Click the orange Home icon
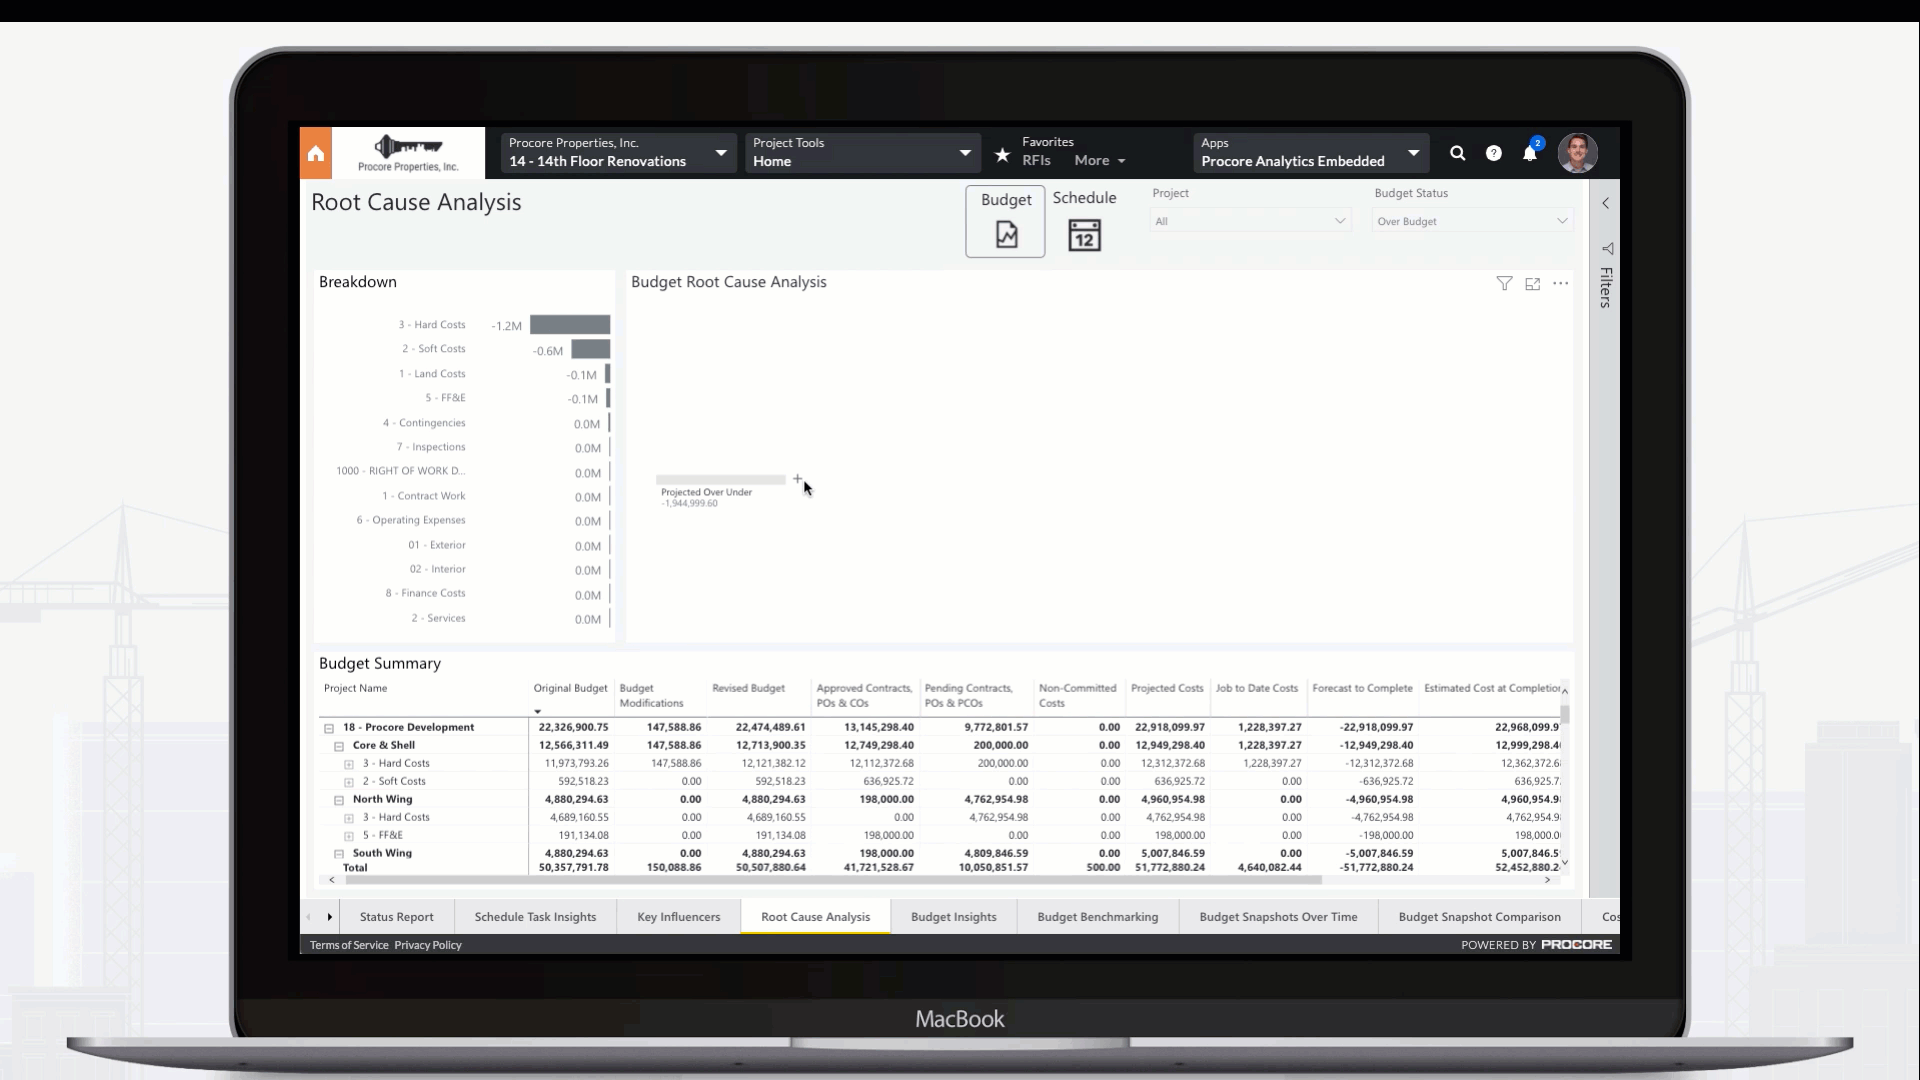 (316, 153)
